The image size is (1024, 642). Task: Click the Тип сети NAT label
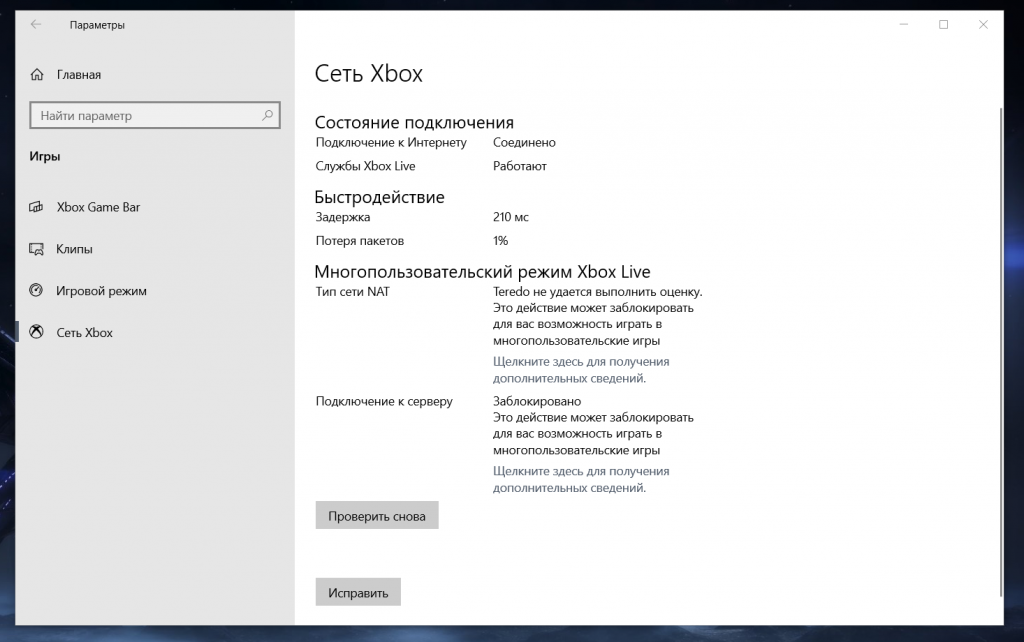[x=353, y=291]
